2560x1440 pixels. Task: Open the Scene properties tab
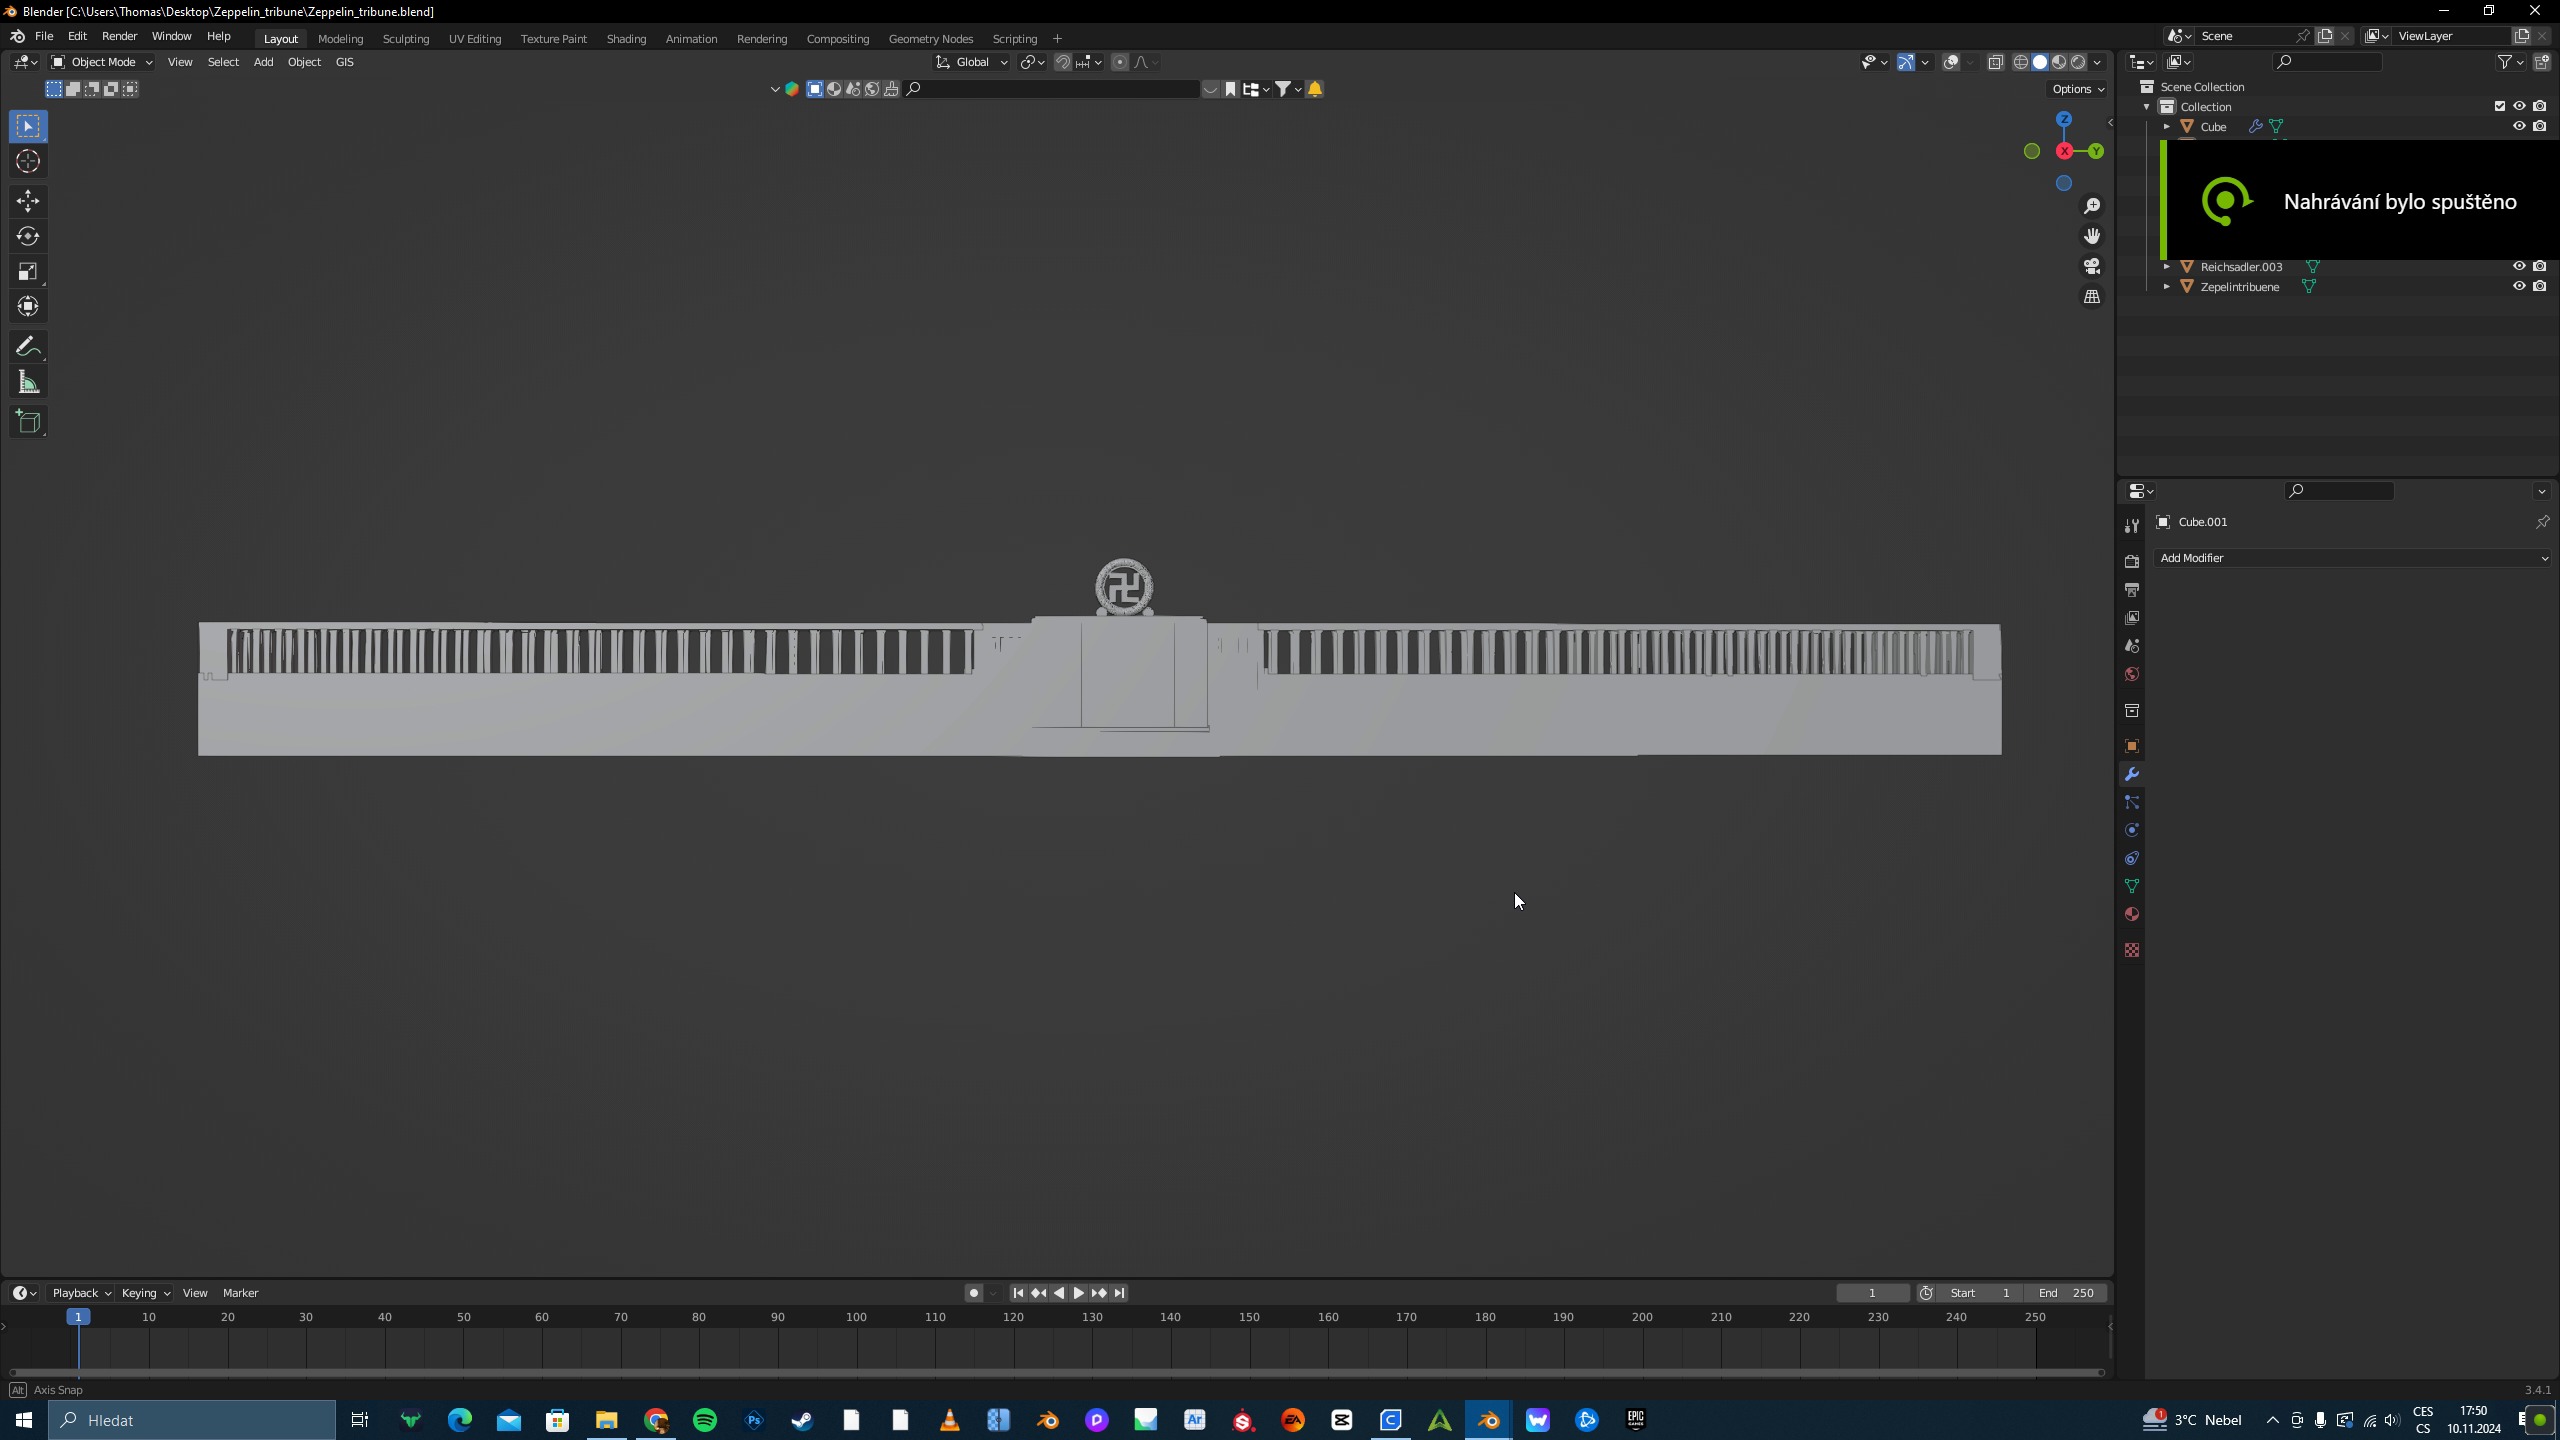point(2132,646)
